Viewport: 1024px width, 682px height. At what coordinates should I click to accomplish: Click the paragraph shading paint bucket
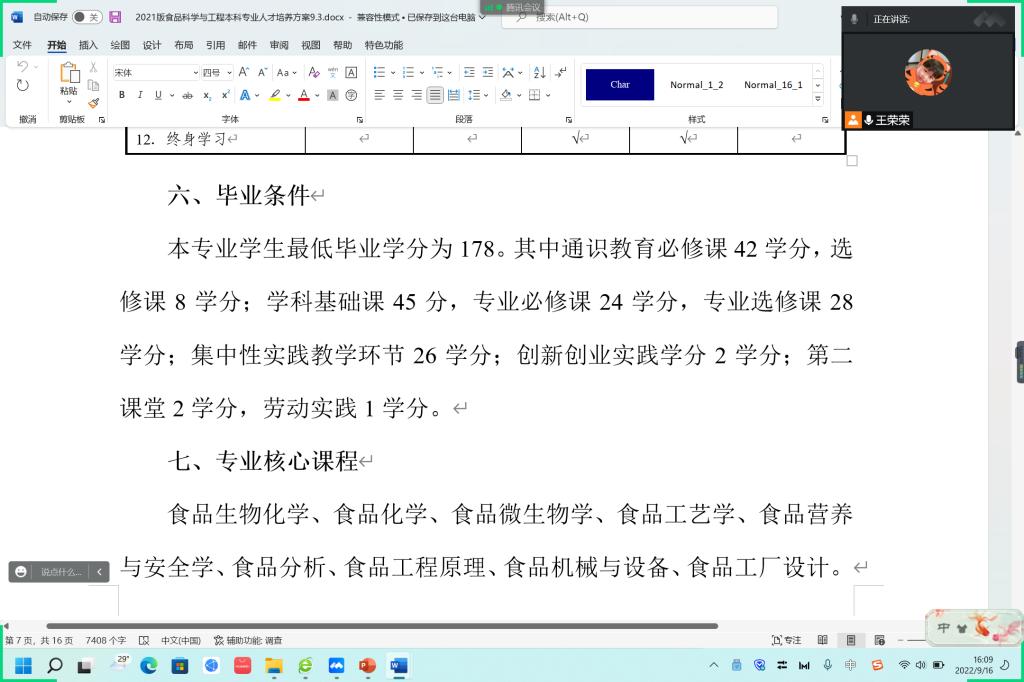coord(506,95)
